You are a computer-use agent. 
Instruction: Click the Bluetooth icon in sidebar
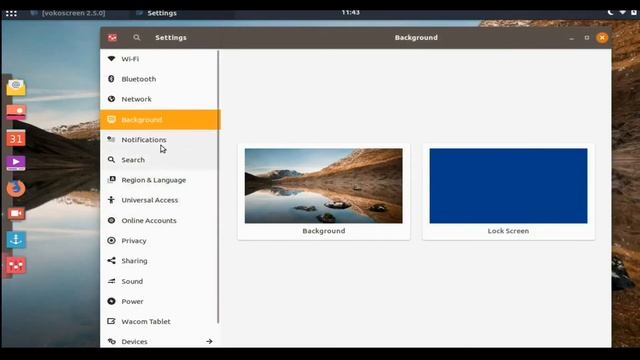point(111,79)
